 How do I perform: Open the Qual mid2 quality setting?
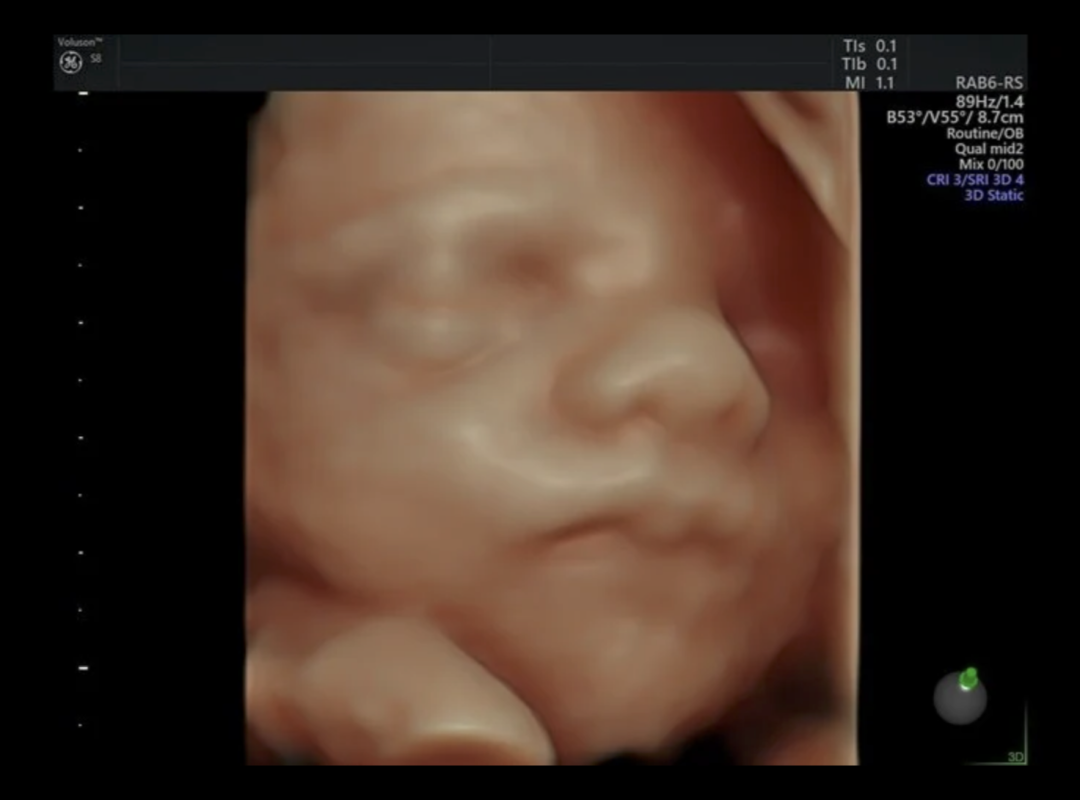tap(988, 149)
